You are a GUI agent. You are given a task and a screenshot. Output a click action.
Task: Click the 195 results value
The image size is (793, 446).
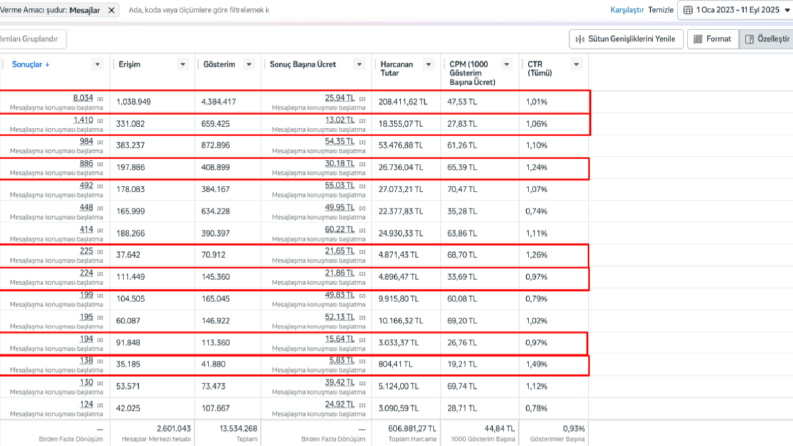point(86,317)
